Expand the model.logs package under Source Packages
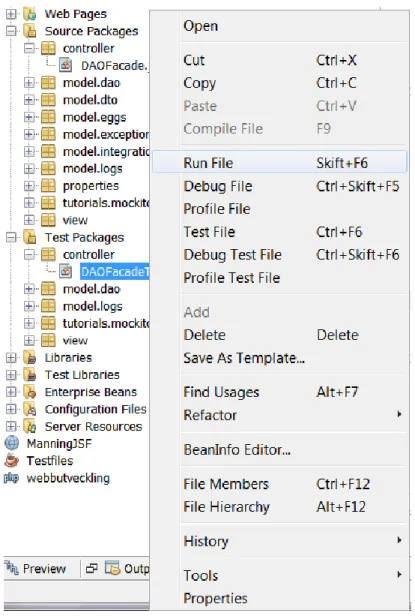 pyautogui.click(x=29, y=169)
